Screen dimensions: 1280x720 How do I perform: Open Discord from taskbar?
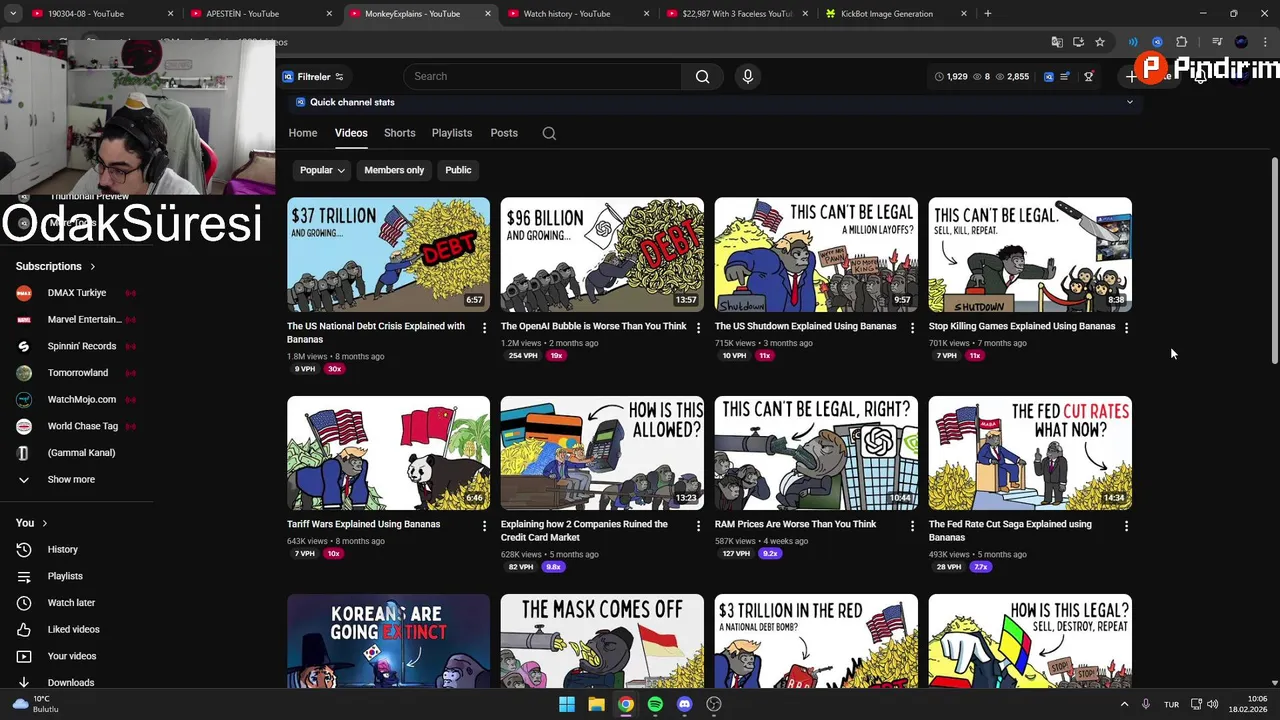[684, 704]
